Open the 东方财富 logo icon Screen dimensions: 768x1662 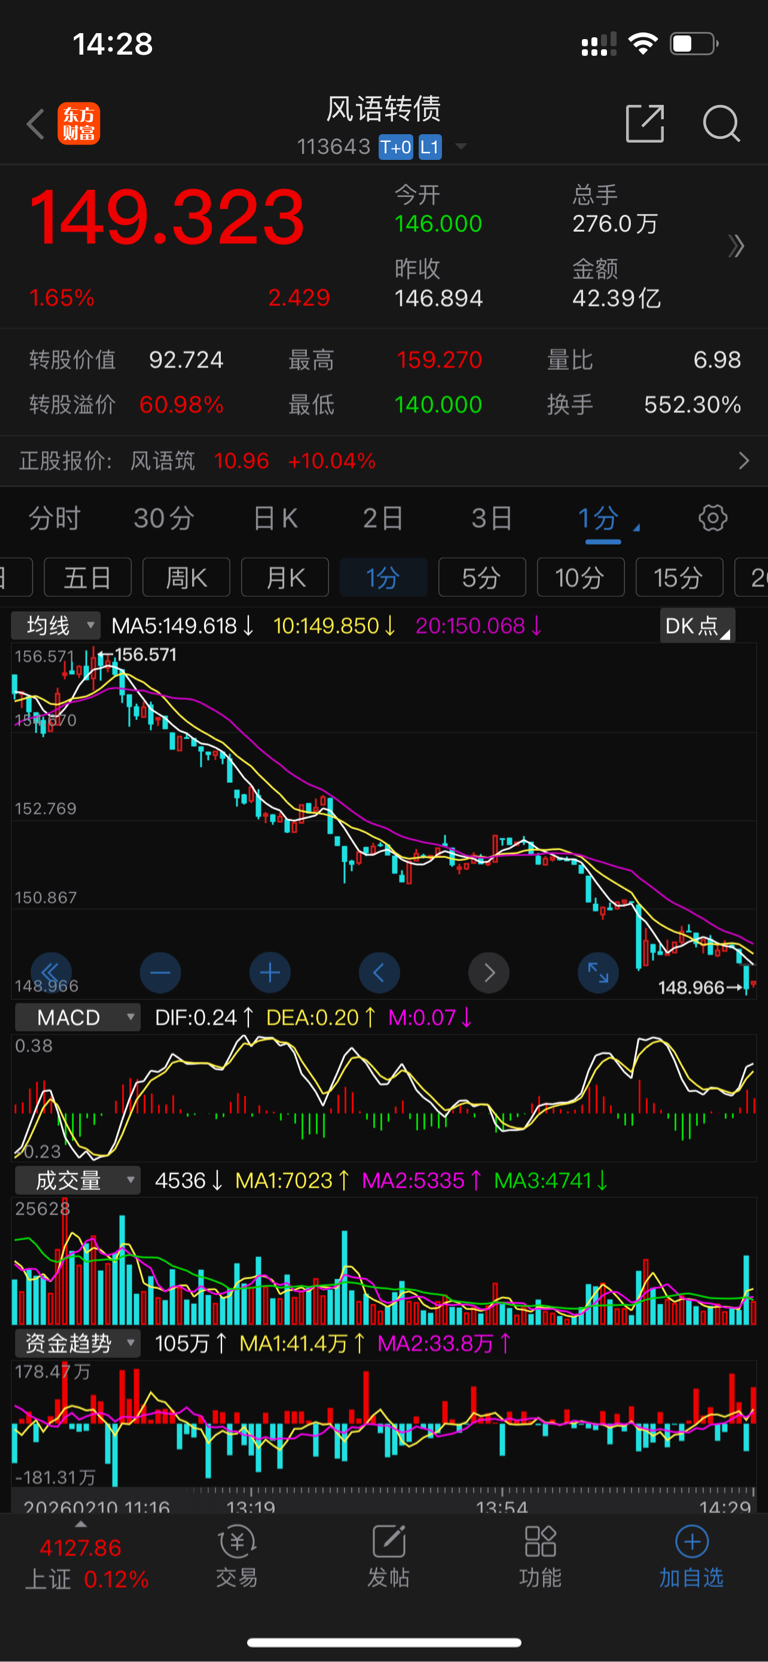79,124
